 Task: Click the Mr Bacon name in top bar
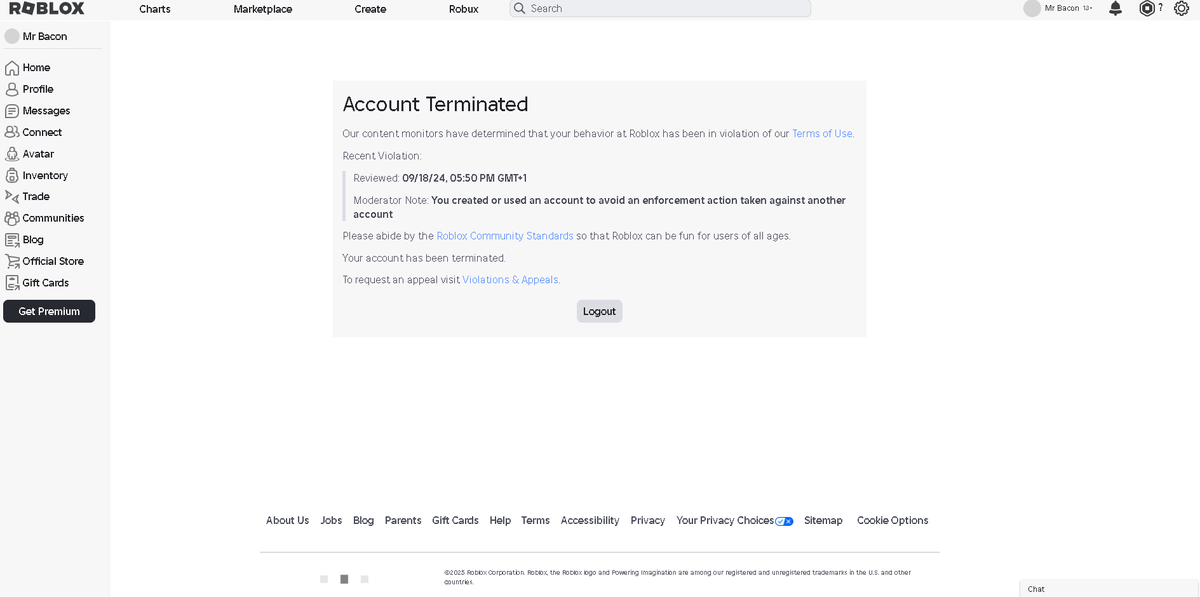pos(1062,8)
